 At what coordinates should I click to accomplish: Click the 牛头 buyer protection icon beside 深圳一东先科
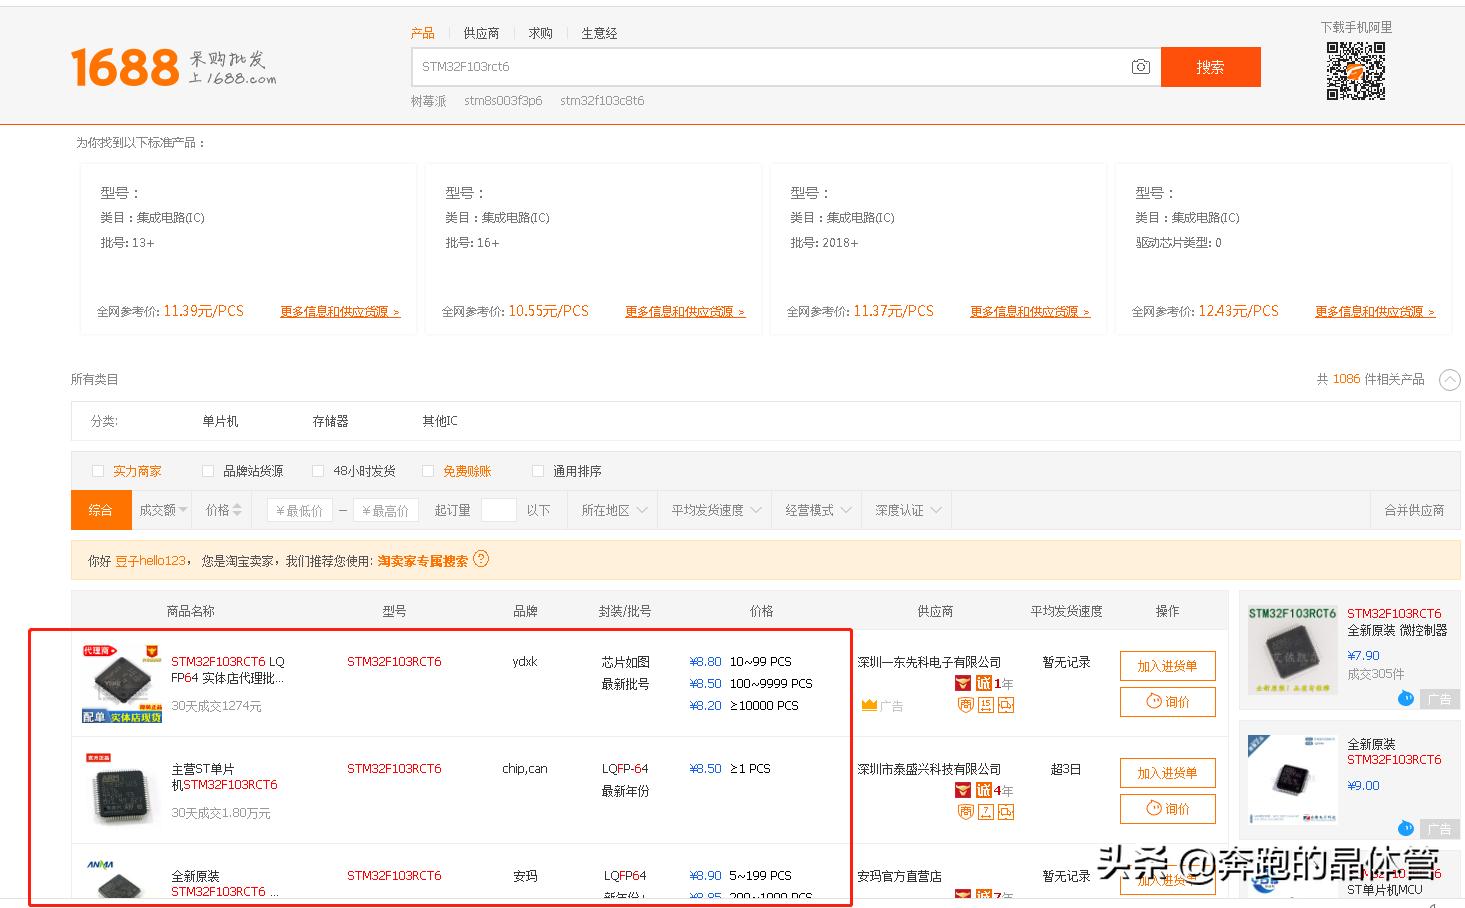[962, 683]
